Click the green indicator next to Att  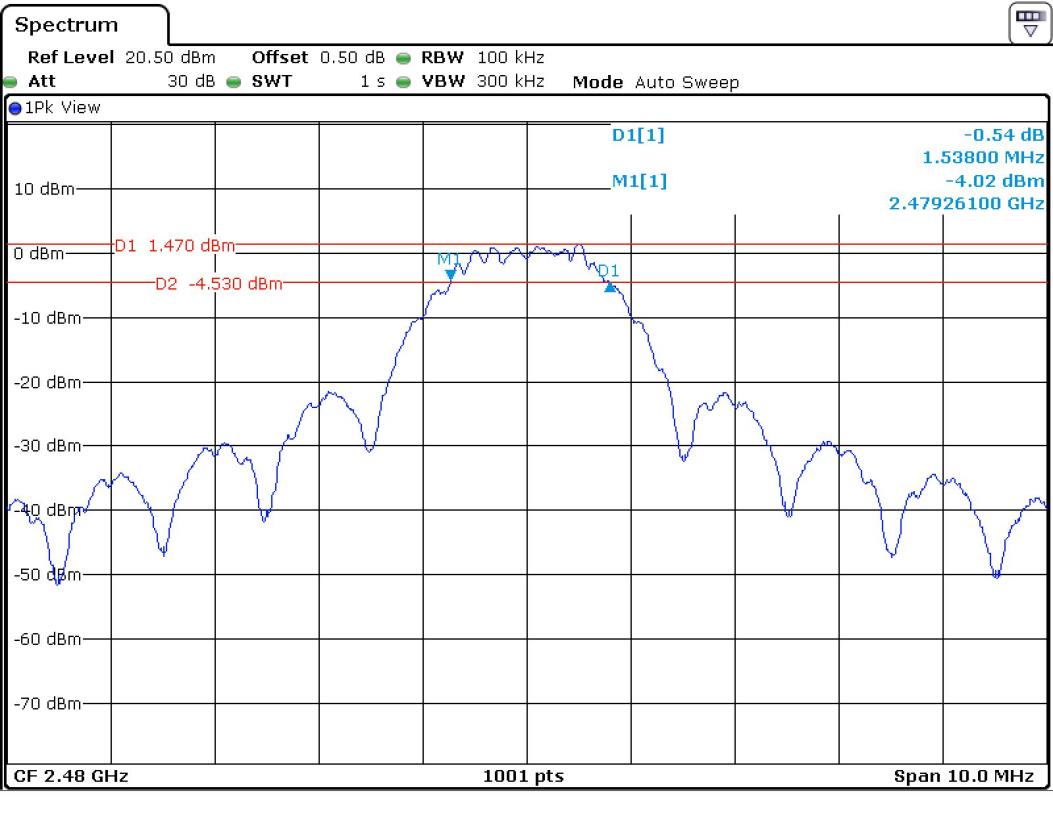coord(10,82)
